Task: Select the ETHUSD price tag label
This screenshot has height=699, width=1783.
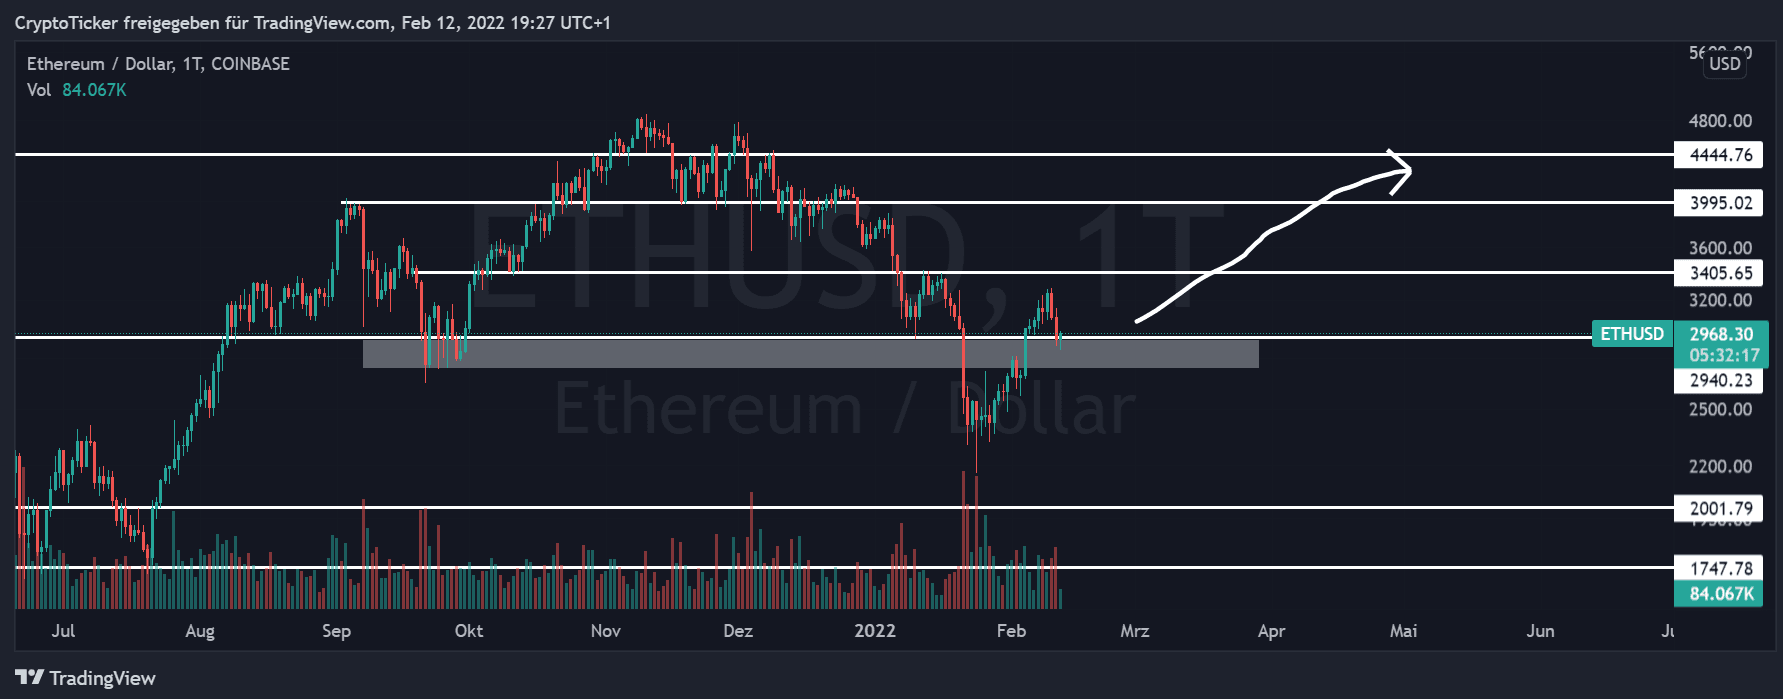Action: pyautogui.click(x=1632, y=334)
